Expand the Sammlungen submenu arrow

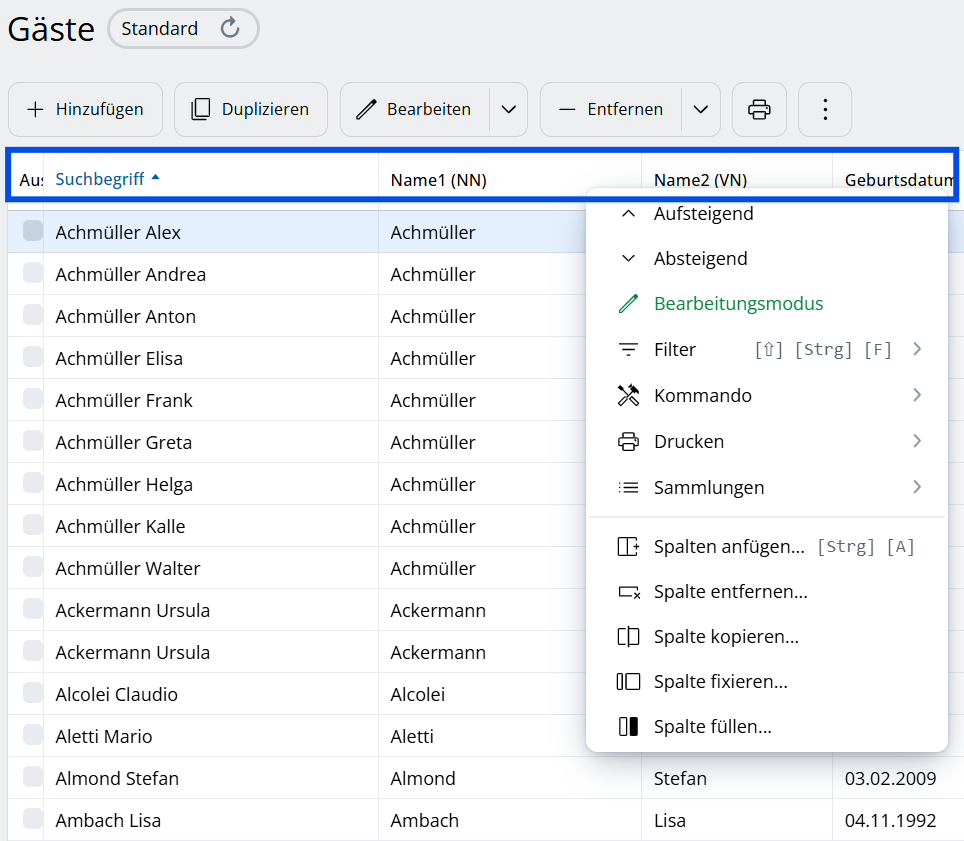pos(917,487)
